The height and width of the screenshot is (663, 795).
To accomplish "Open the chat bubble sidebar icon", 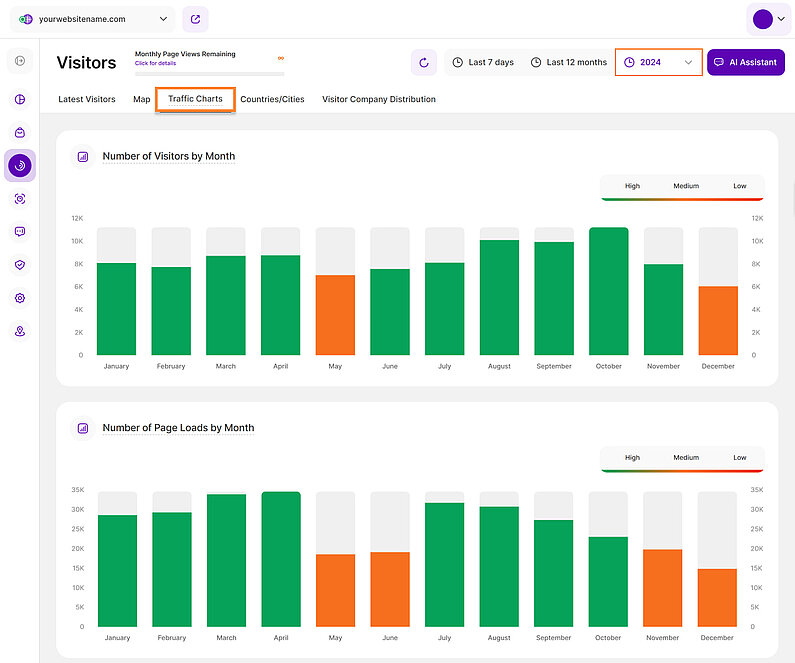I will [x=20, y=232].
